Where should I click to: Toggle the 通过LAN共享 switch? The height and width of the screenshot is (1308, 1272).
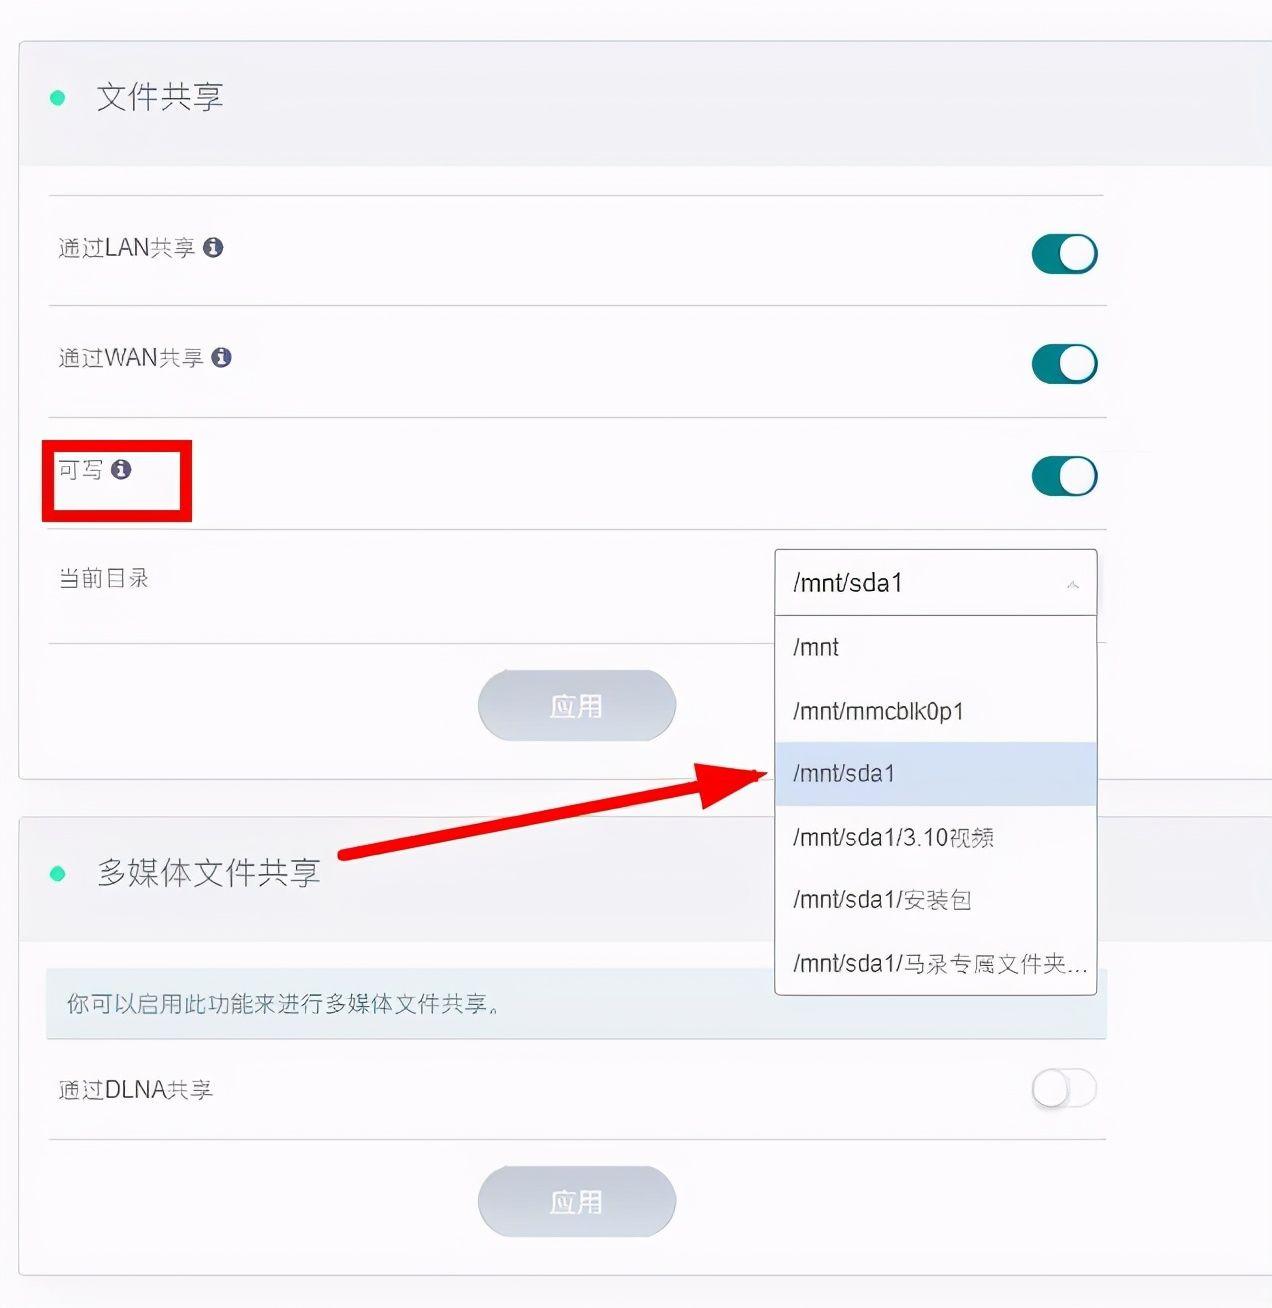(x=1064, y=254)
